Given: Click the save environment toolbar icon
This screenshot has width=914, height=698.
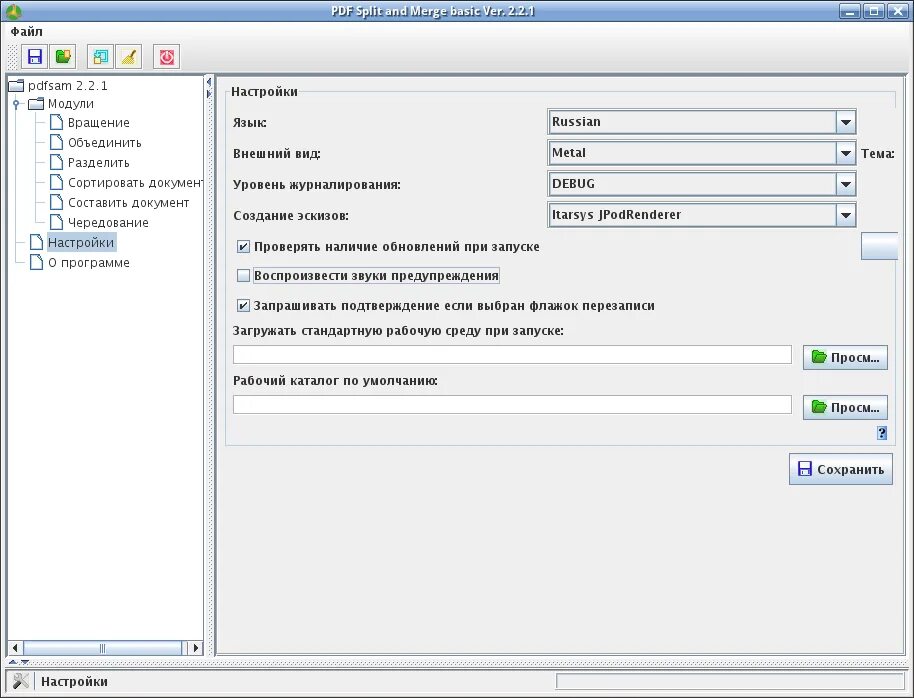Looking at the screenshot, I should (x=34, y=57).
